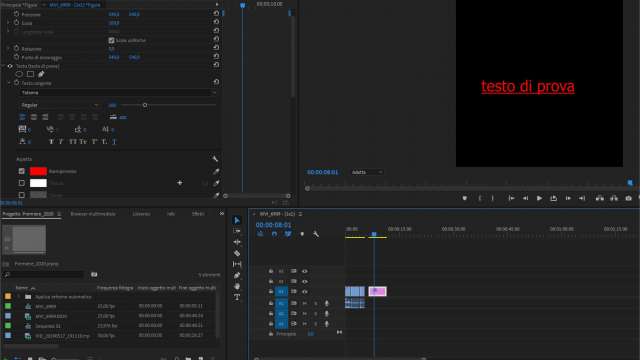Pick fill color with the red swatch eyedropper
Screen dimensions: 640x360
(216, 171)
